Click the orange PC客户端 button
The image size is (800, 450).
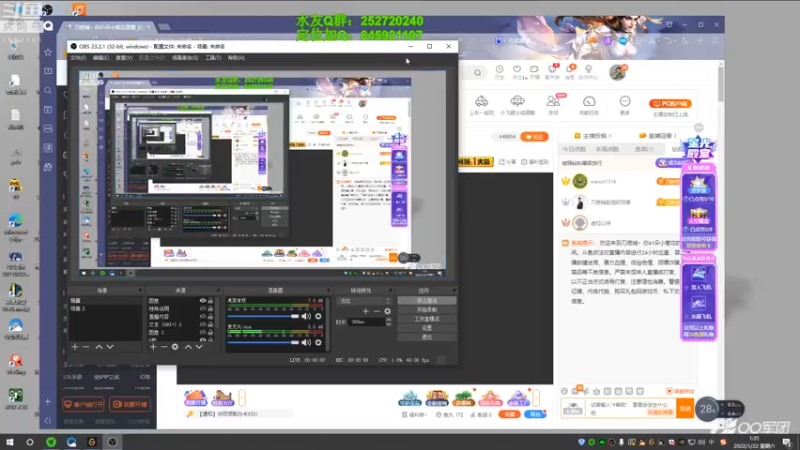(670, 104)
